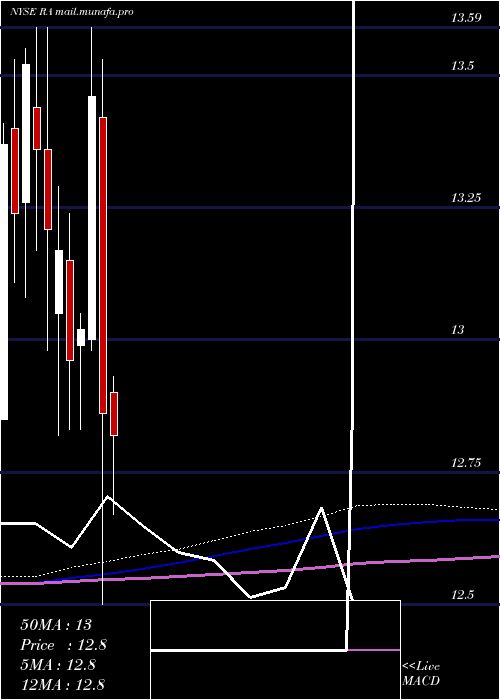Viewport: 500px width, 700px height.
Task: Click the 13 price axis label
Action: tap(458, 330)
